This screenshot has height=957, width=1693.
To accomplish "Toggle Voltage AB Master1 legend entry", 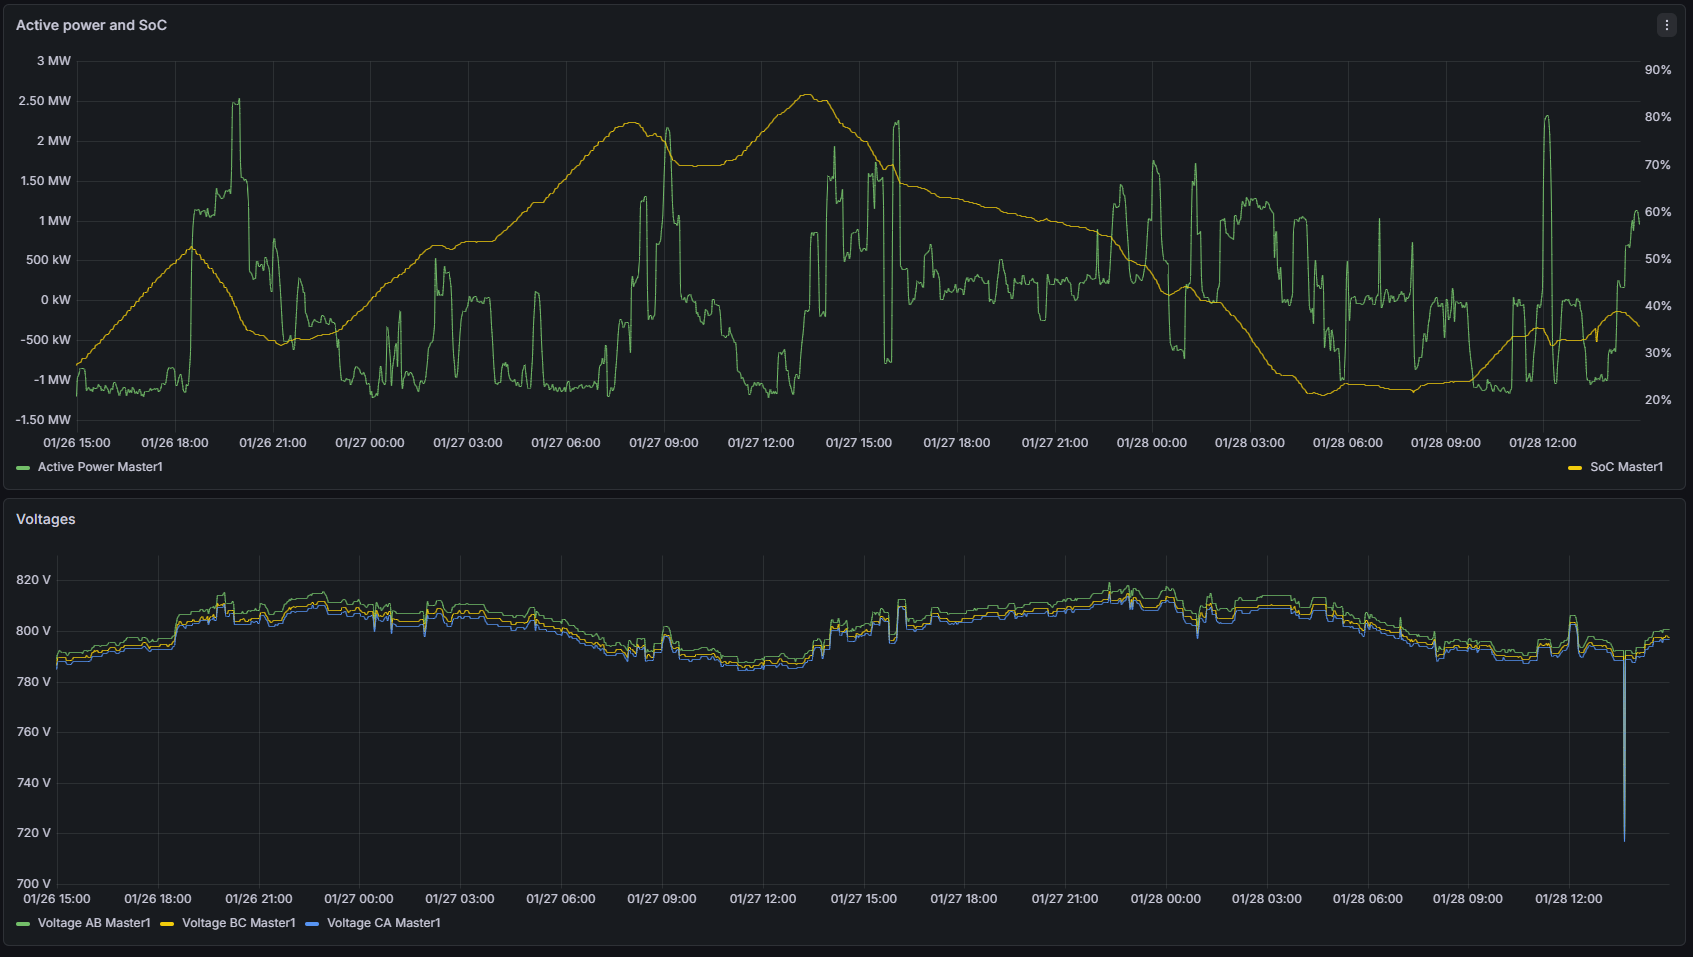I will coord(94,923).
